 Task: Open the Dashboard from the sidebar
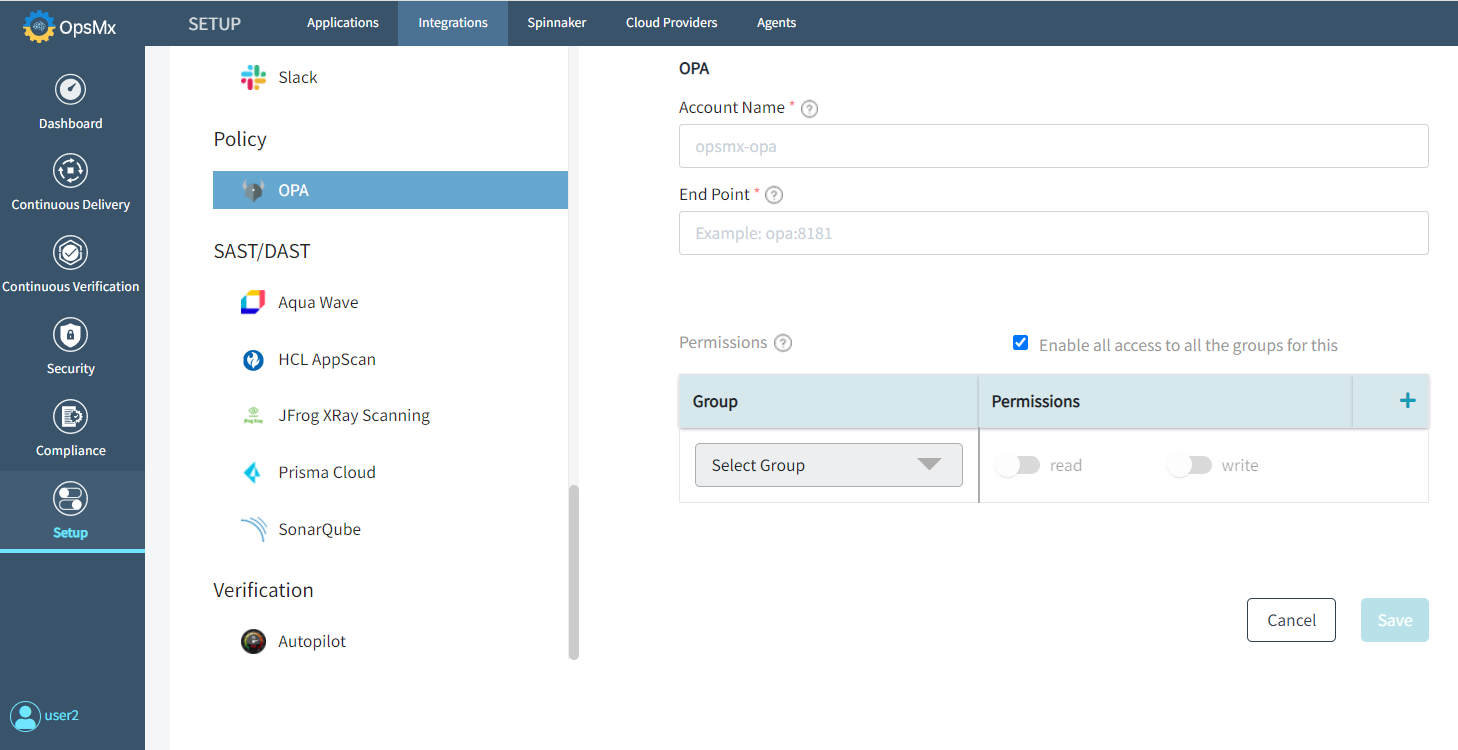[70, 100]
